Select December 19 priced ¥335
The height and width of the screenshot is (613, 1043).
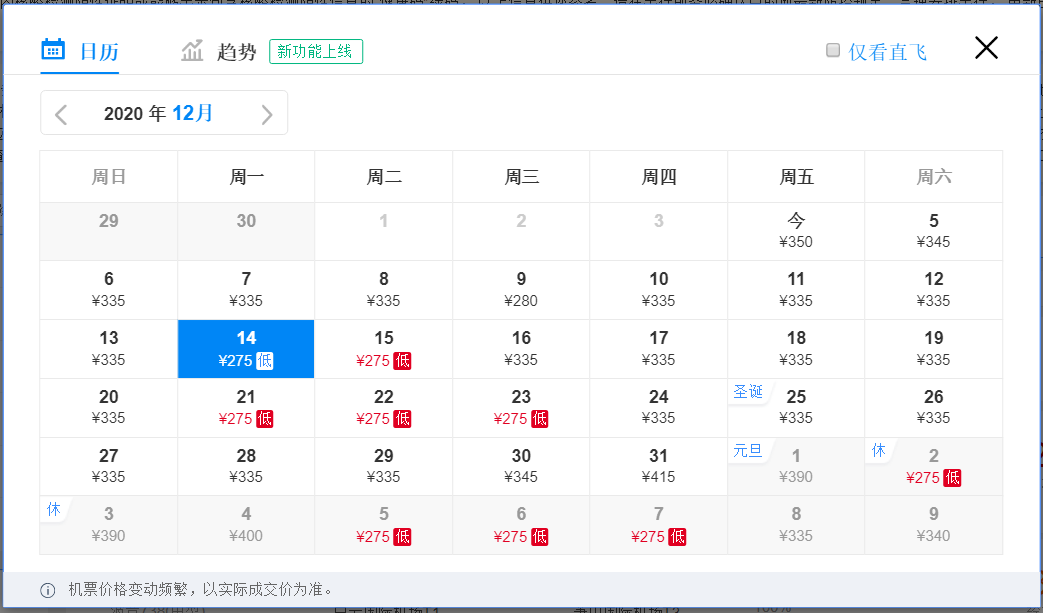click(x=934, y=349)
